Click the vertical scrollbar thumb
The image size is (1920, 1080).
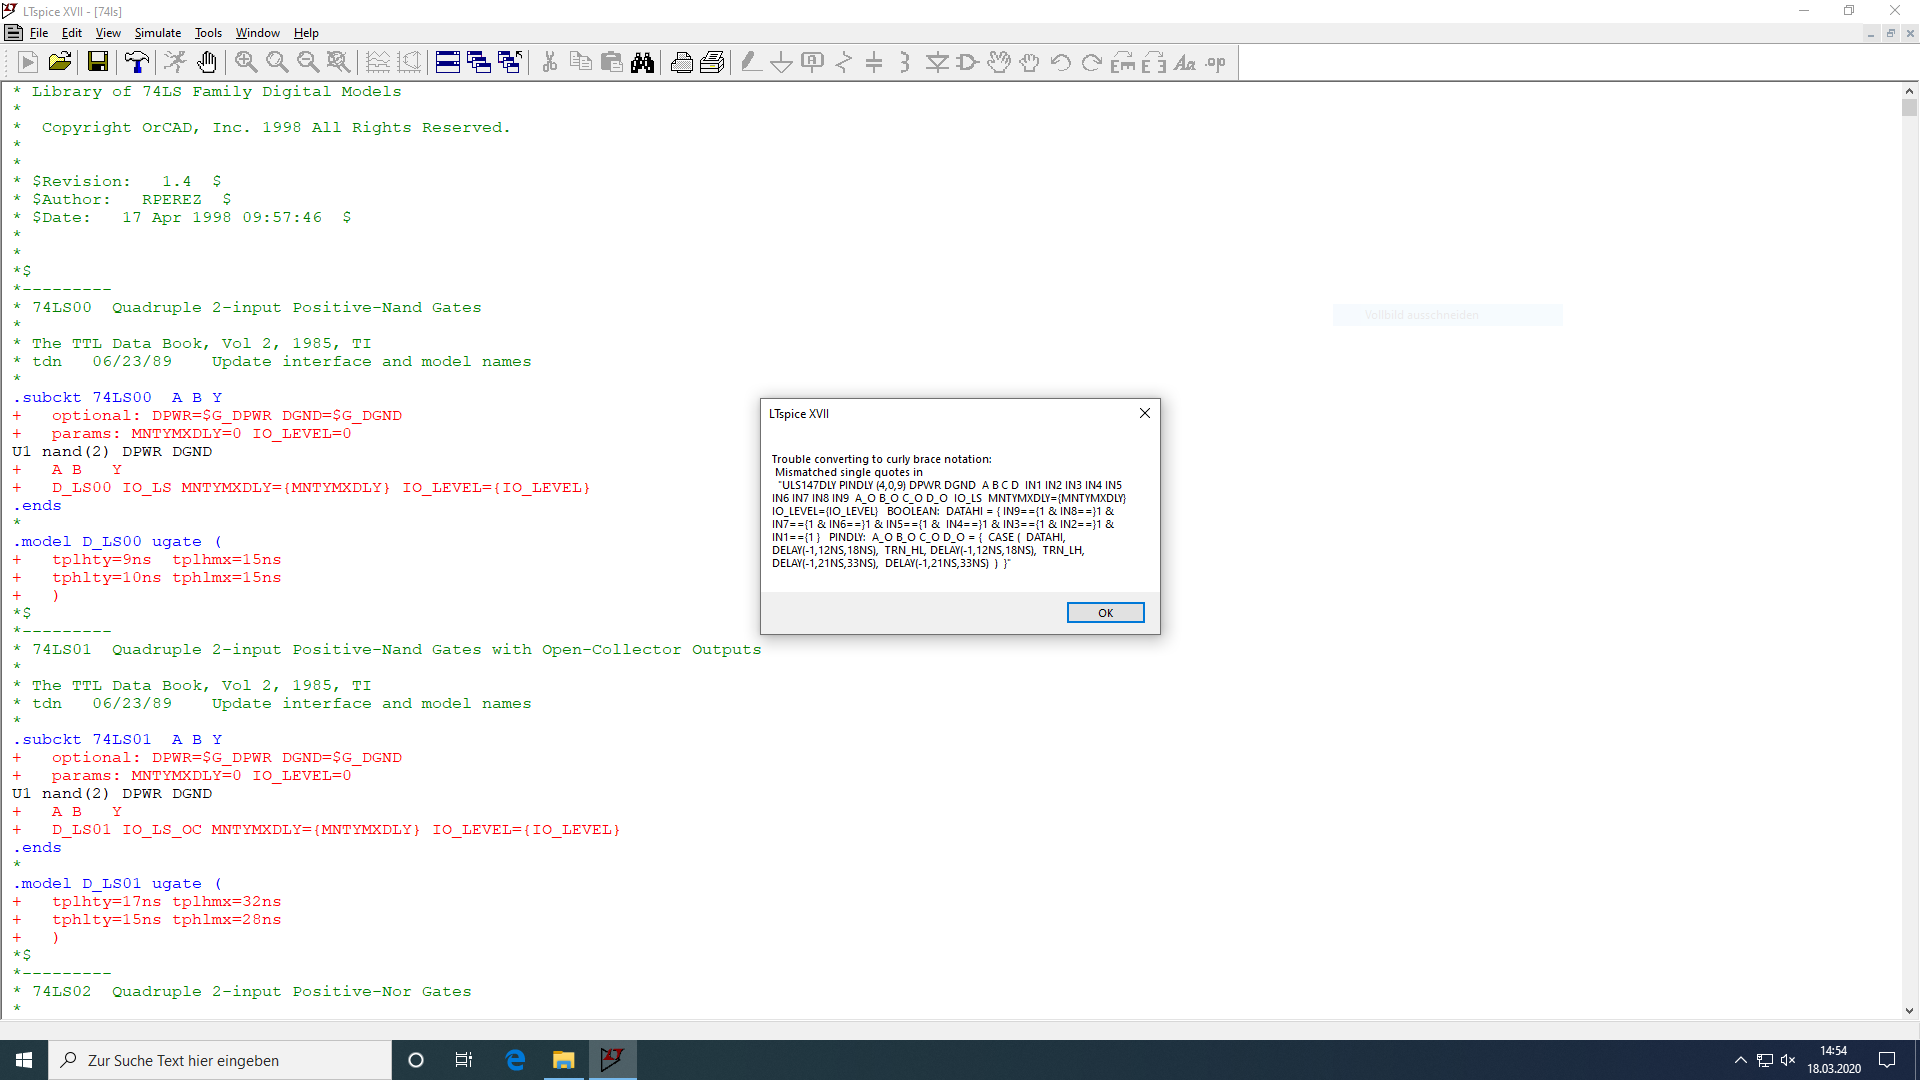1909,107
